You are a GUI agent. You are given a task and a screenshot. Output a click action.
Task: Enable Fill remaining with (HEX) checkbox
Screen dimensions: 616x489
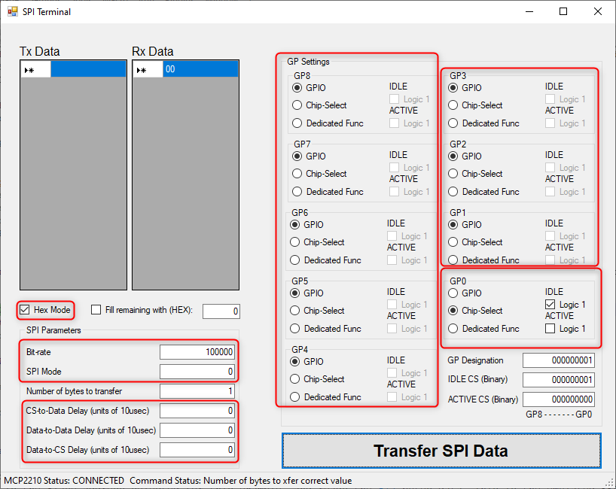tap(96, 310)
